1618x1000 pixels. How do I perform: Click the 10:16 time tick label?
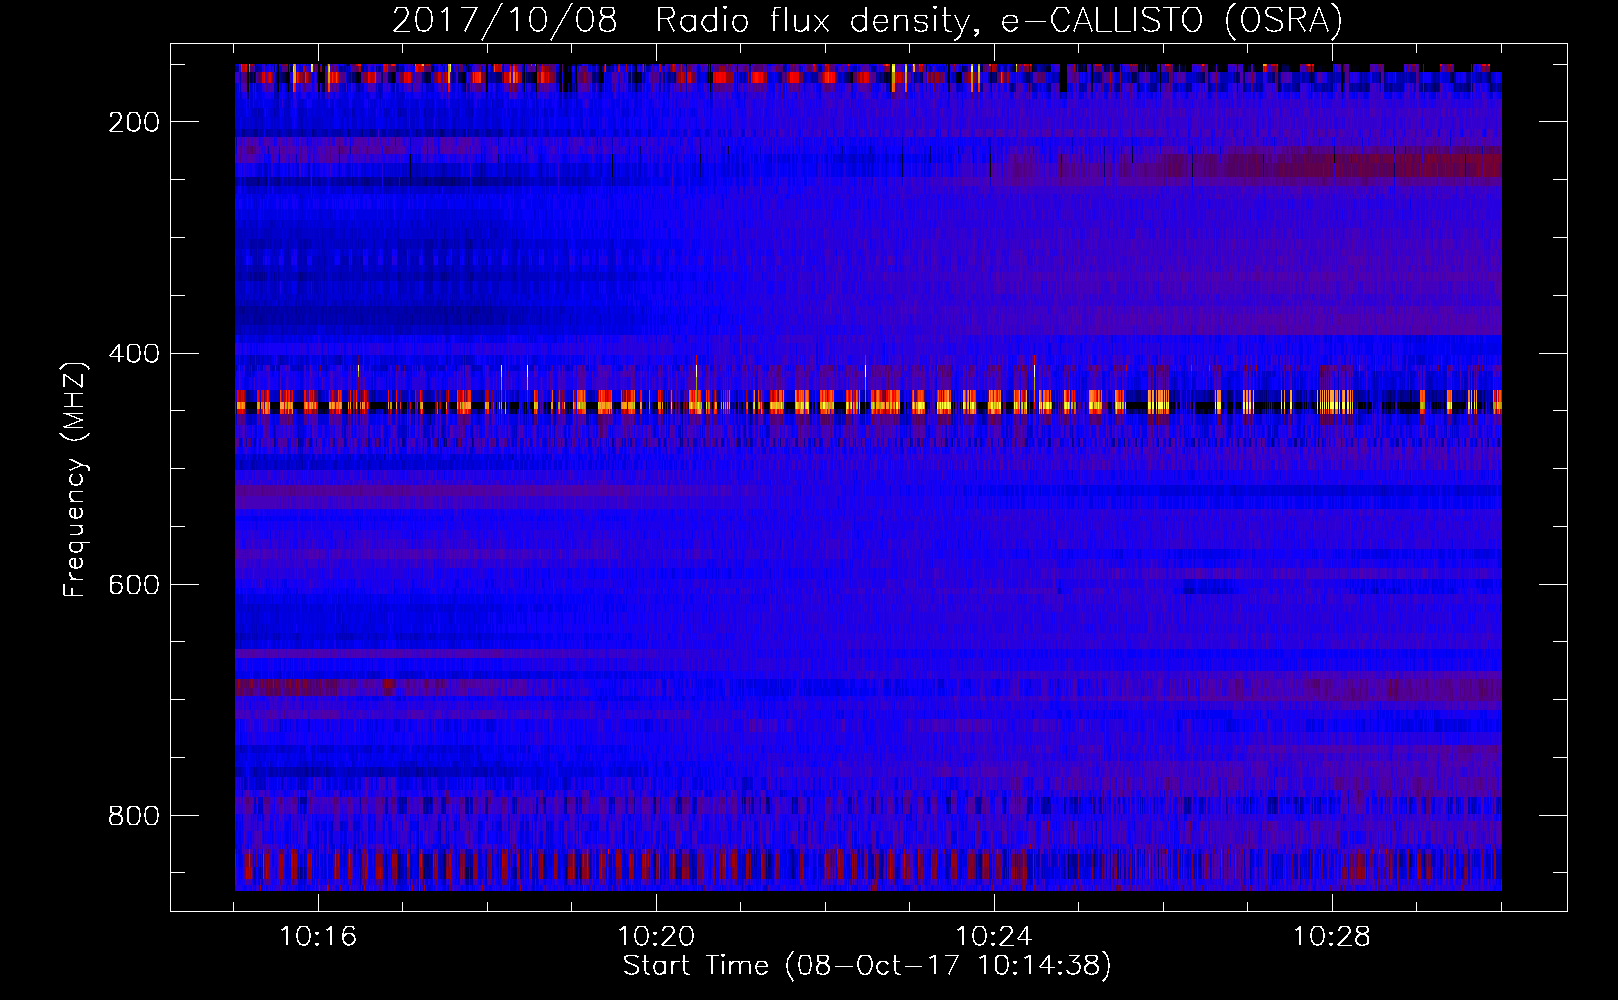[318, 937]
